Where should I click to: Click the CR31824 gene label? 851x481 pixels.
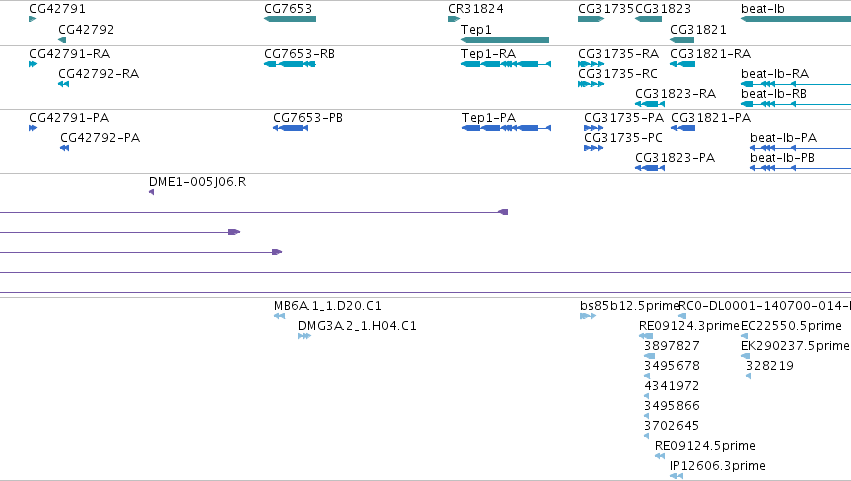coord(475,9)
